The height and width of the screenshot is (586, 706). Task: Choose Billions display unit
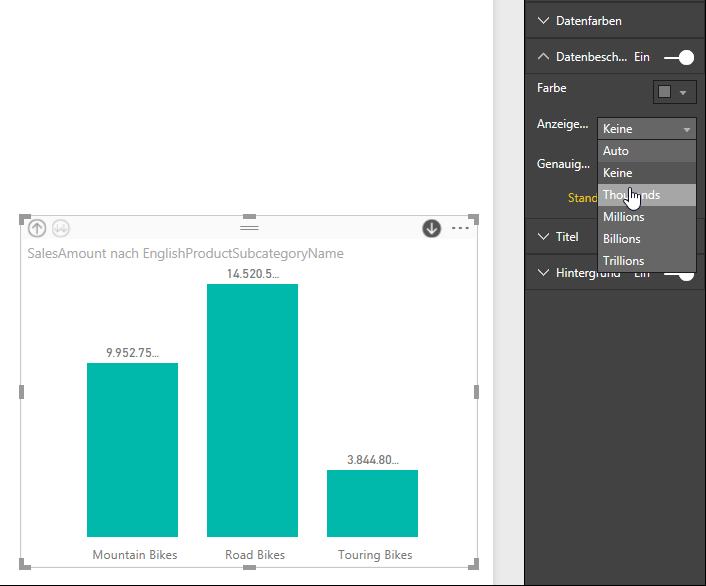coord(647,239)
